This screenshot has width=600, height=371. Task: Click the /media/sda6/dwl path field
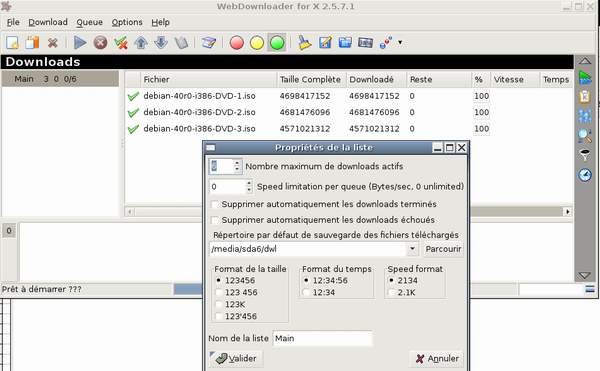[308, 249]
